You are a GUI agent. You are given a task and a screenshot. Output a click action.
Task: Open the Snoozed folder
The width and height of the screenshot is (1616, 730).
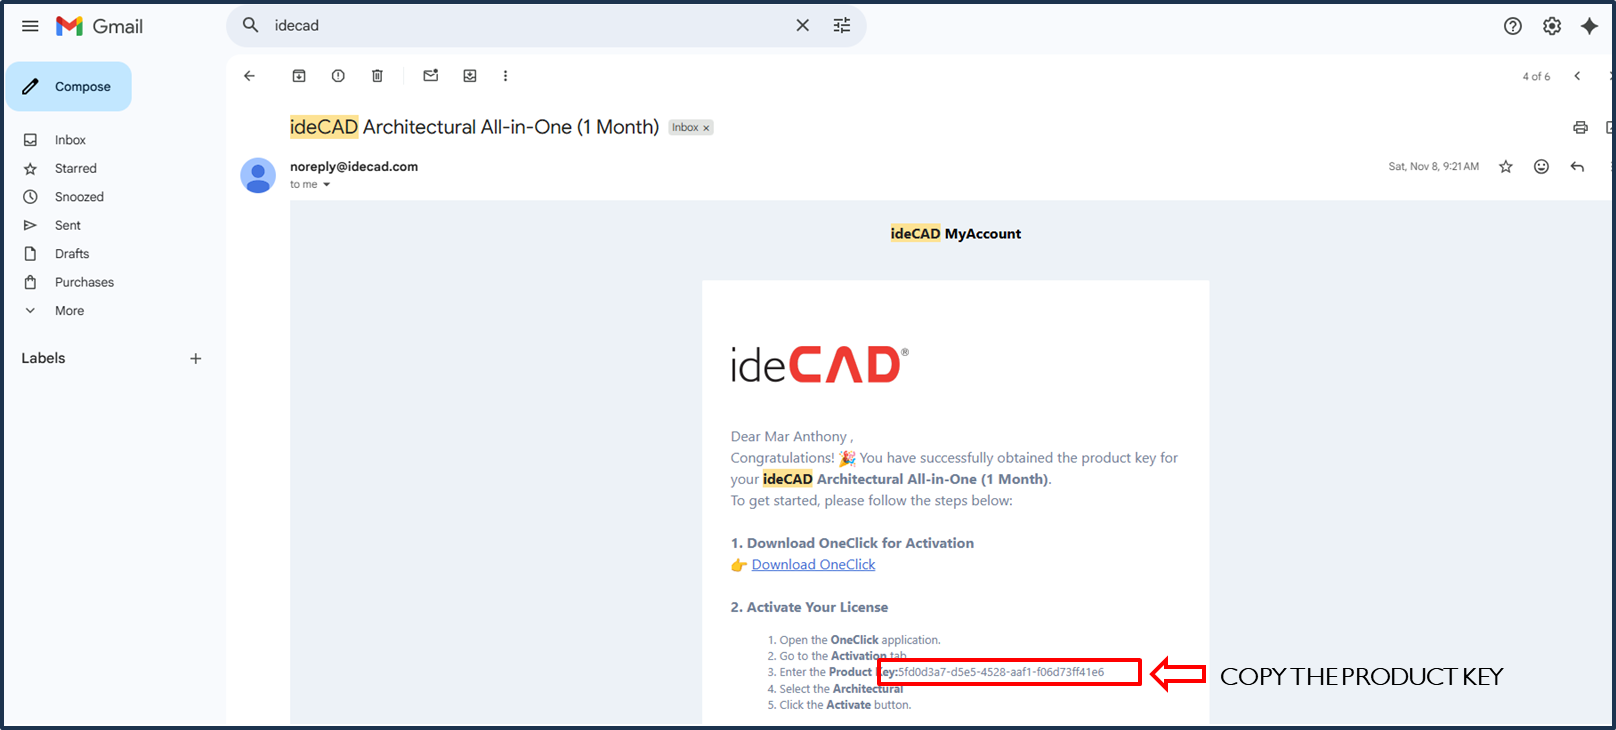coord(79,197)
